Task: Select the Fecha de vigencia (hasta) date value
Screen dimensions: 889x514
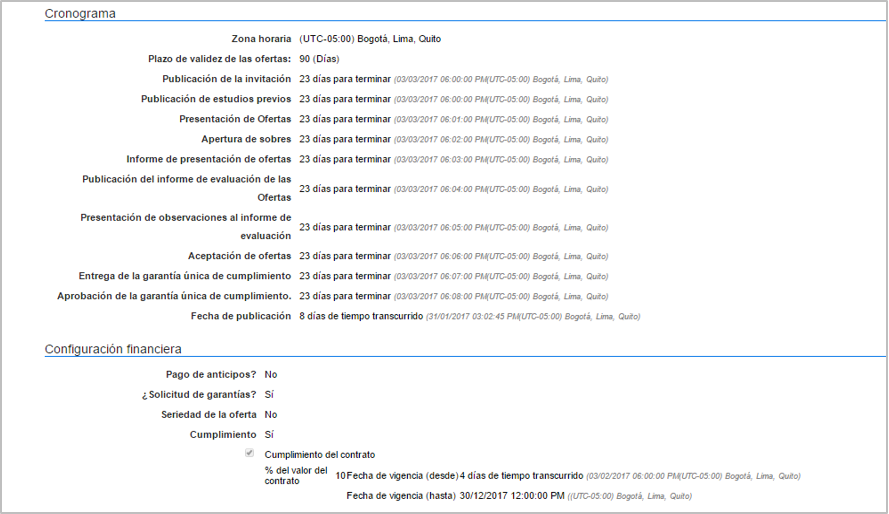Action: (x=512, y=496)
